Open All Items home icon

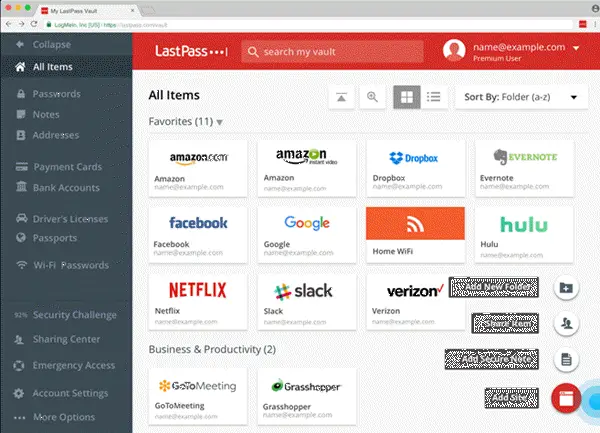[x=20, y=67]
